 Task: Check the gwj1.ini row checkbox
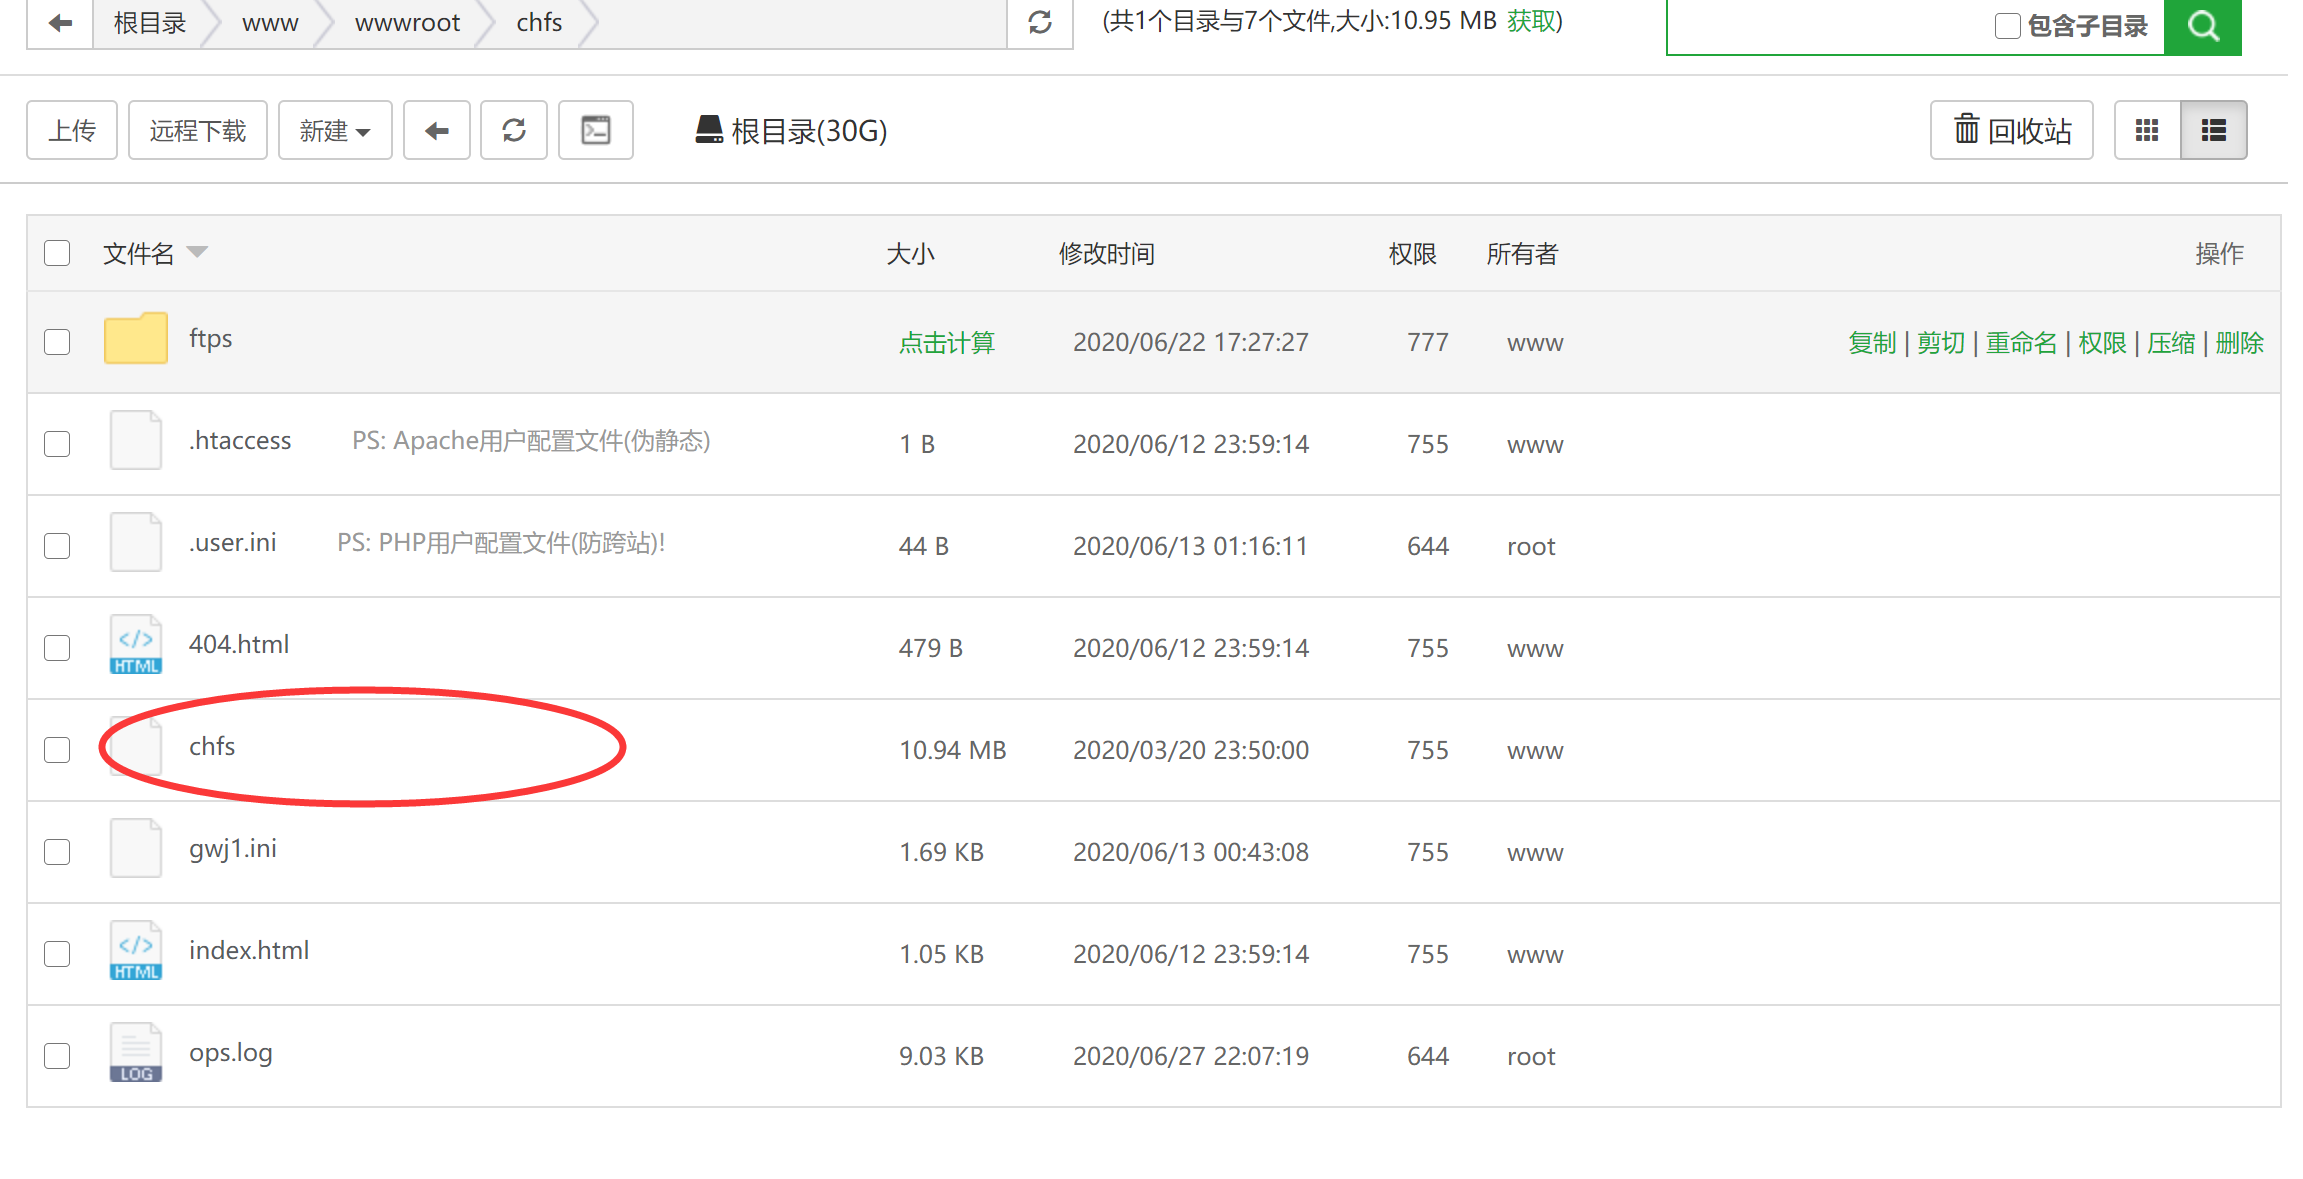[x=57, y=852]
